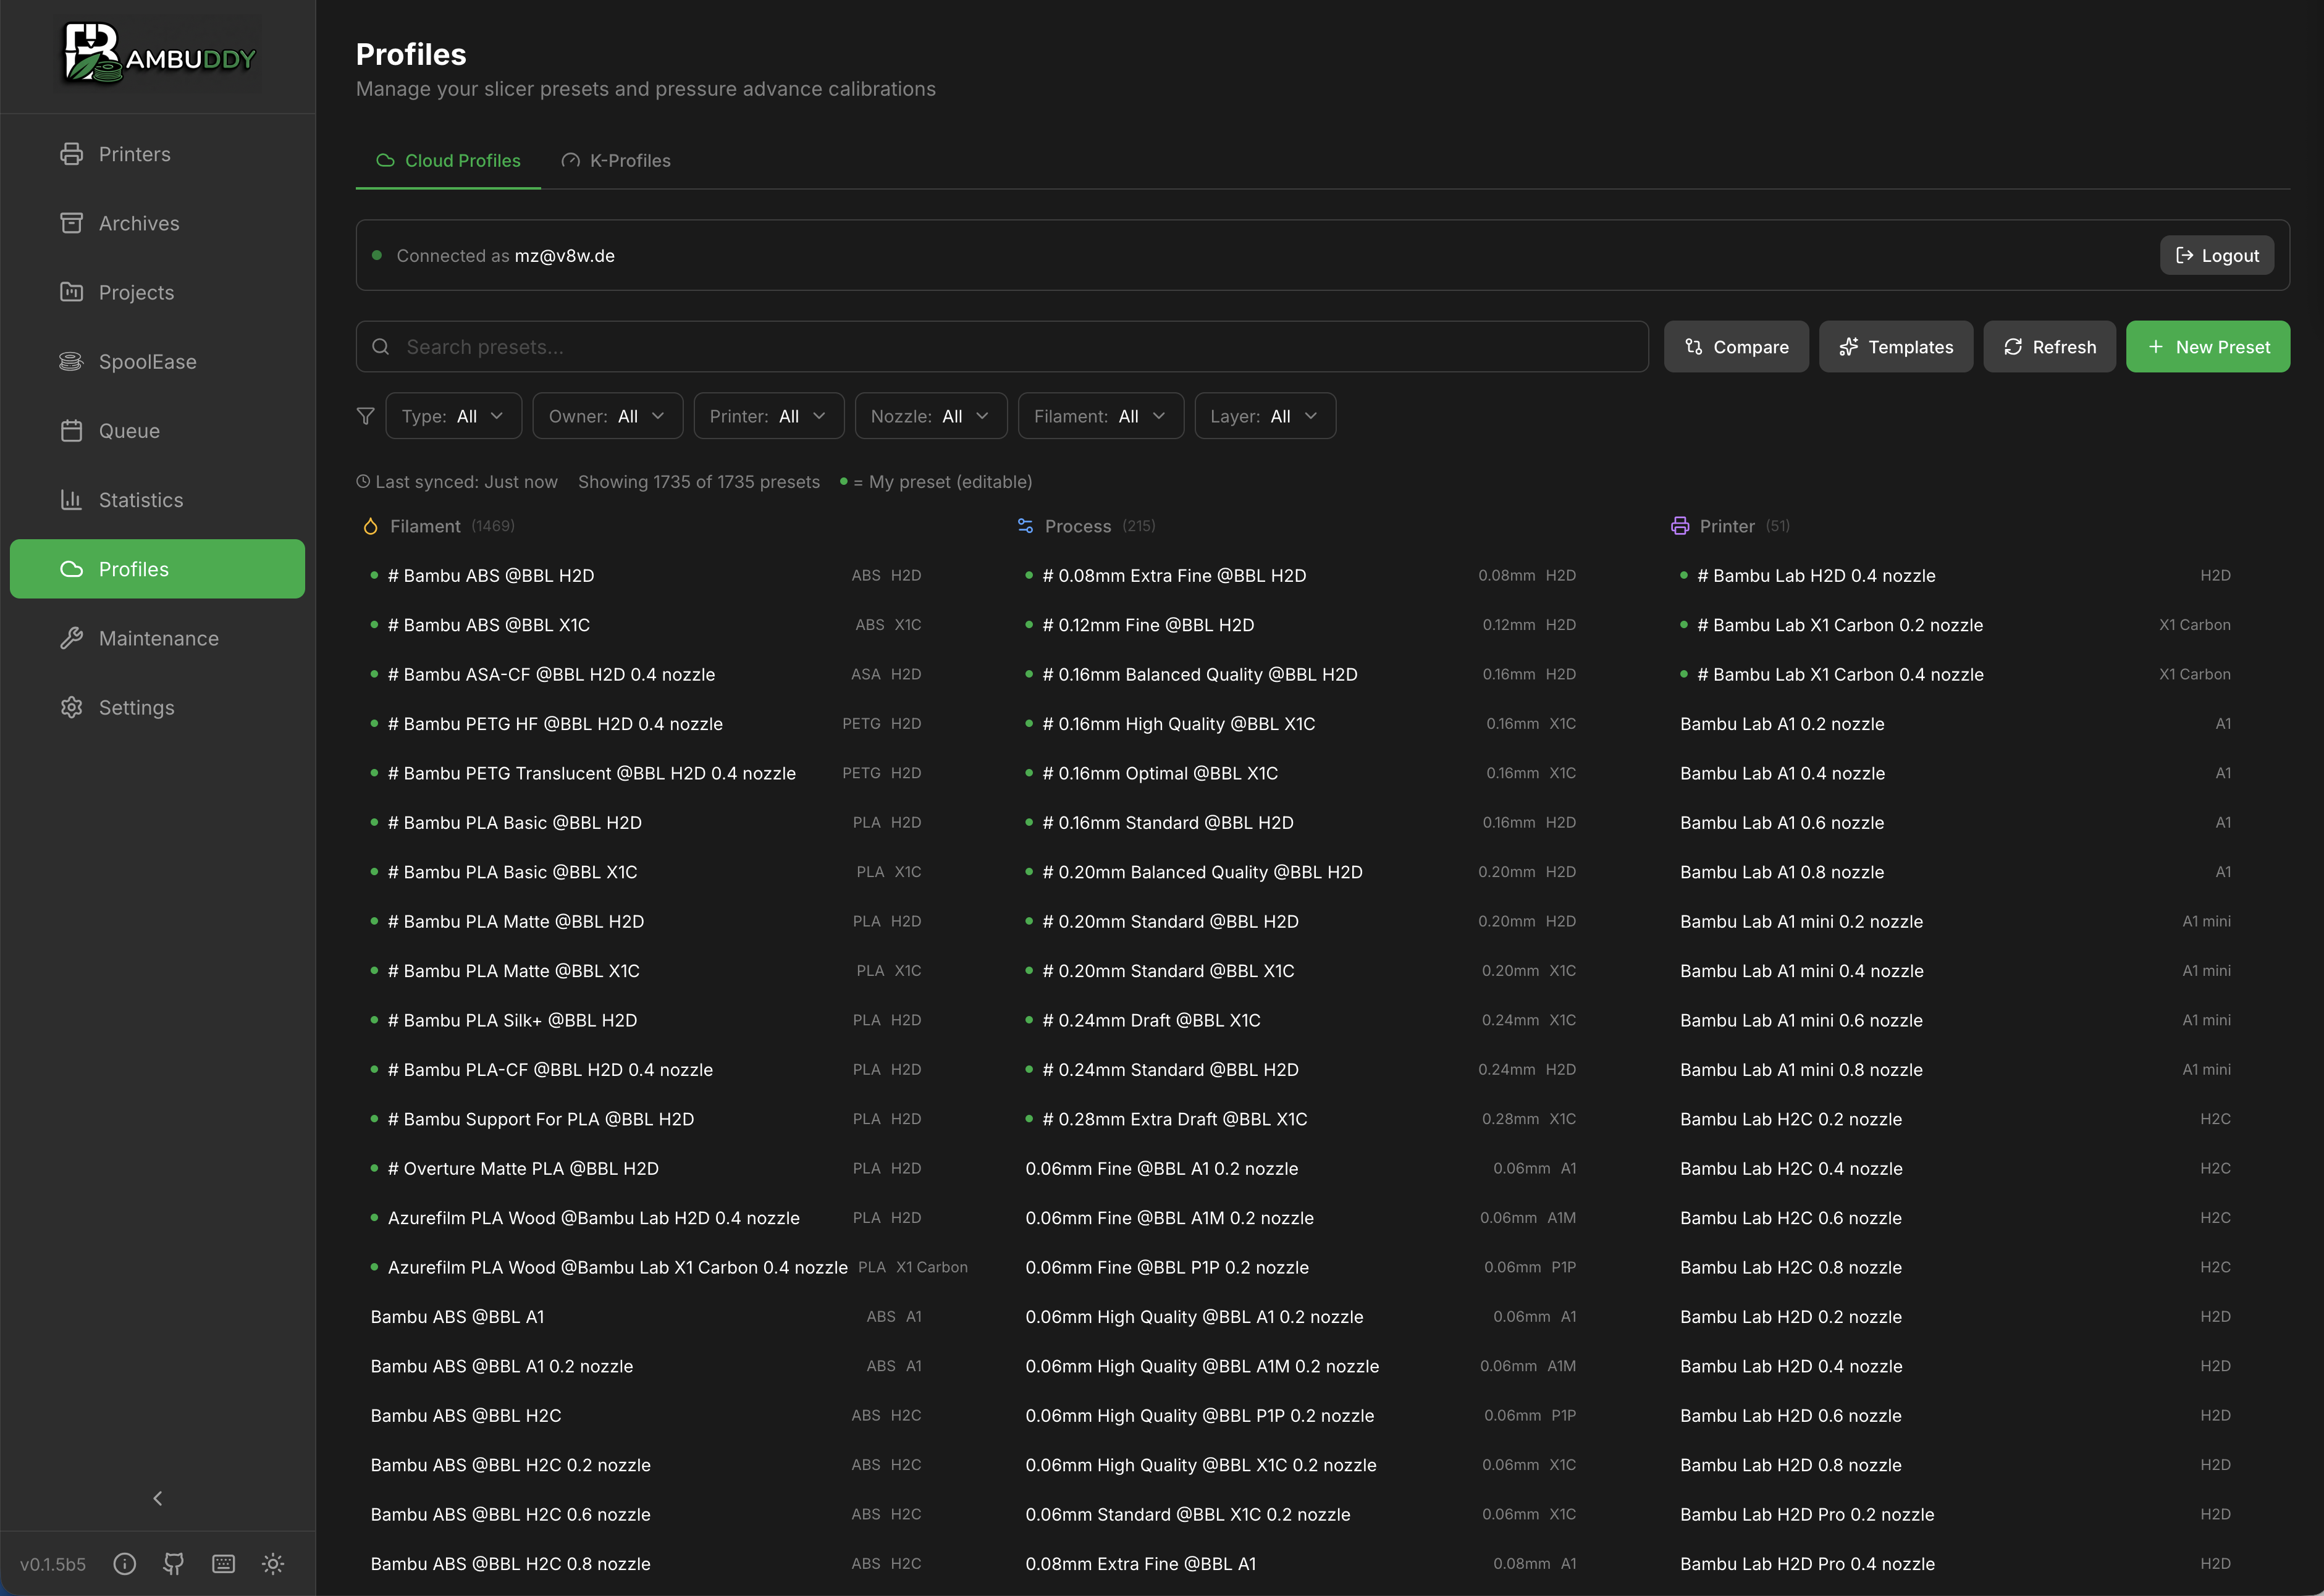Open the Type filter dropdown

pos(453,416)
